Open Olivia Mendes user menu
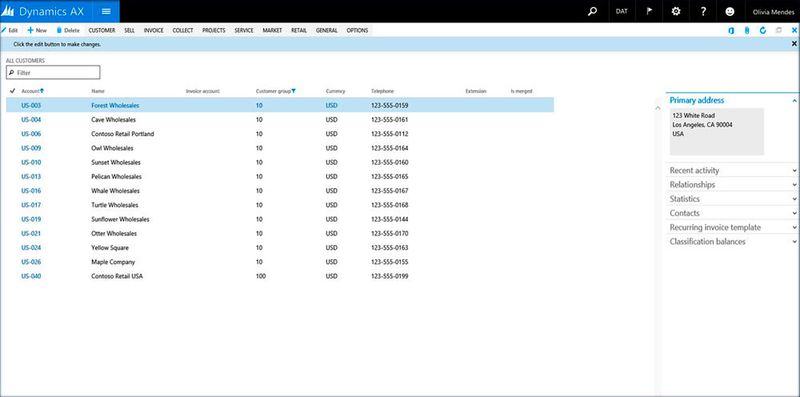800x397 pixels. pyautogui.click(x=773, y=12)
